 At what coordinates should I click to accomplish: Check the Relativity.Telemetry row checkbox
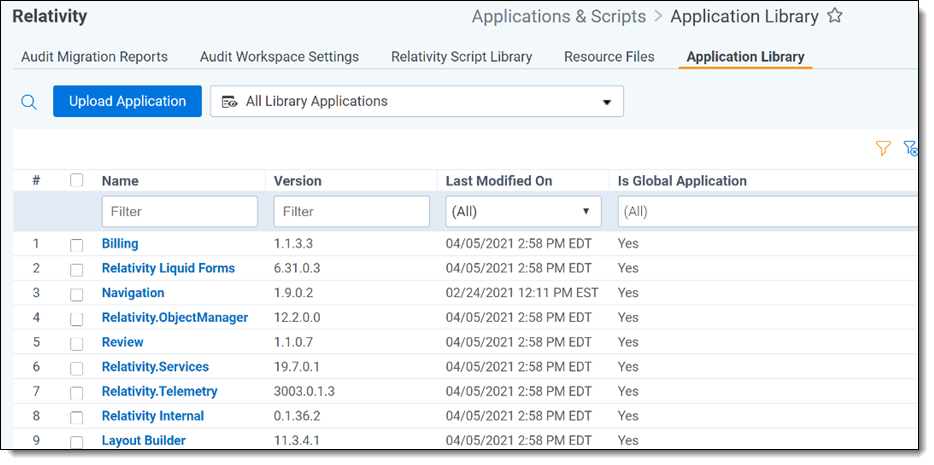coord(76,393)
